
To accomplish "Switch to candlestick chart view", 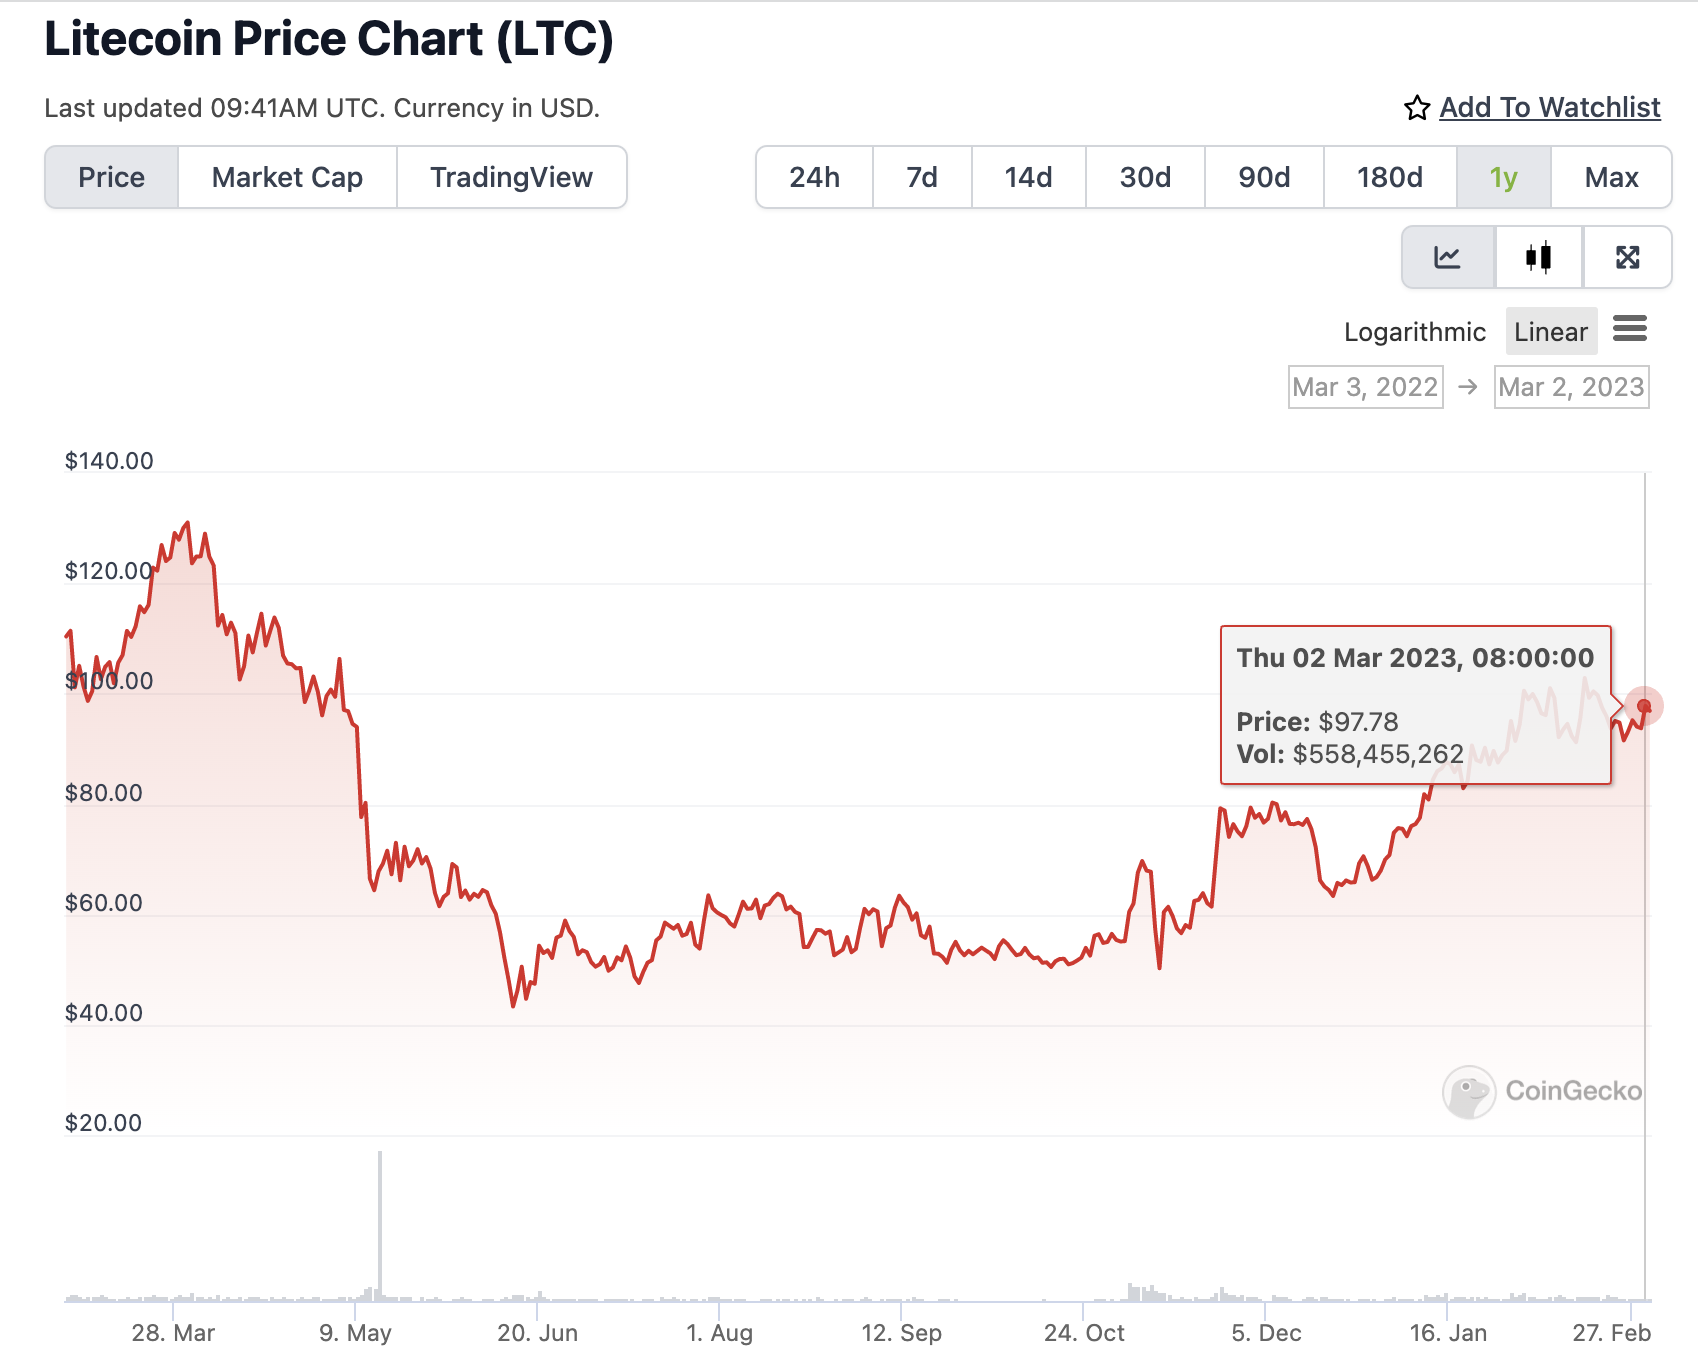I will click(x=1537, y=257).
